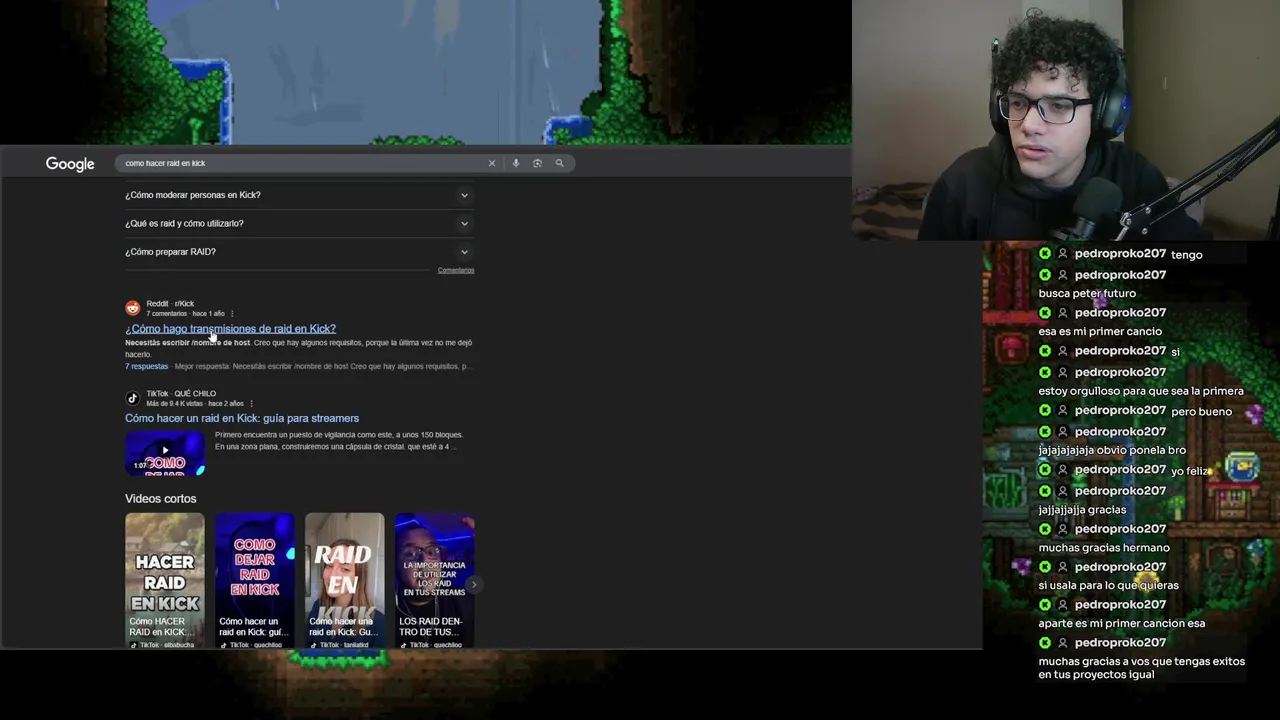Click the 'Videos cortos' heading
Viewport: 1280px width, 720px height.
[160, 499]
